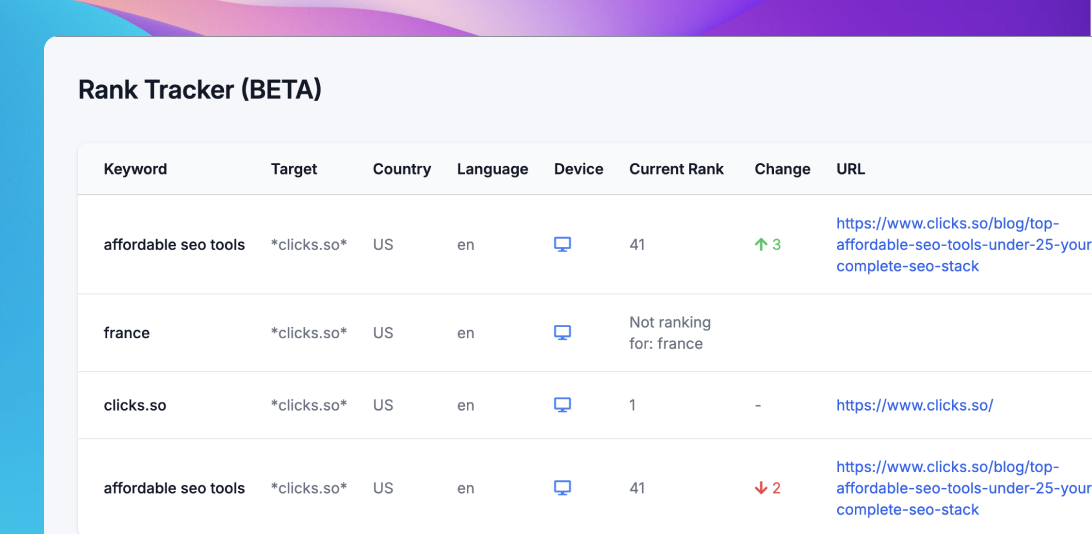Open the https://www.clicks.so/ homepage link
This screenshot has height=534, width=1092.
tap(915, 405)
